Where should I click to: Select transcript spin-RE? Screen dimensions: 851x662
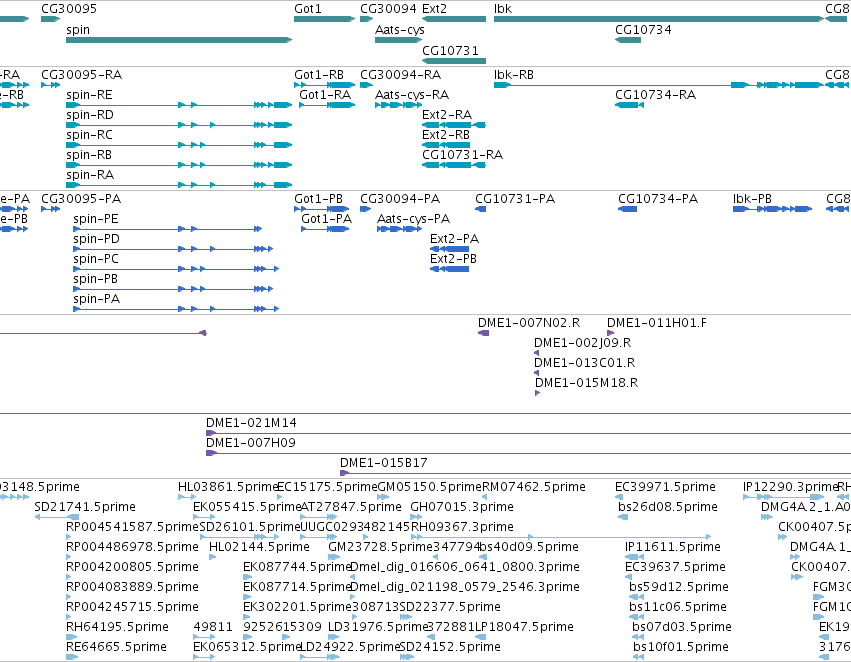point(89,95)
